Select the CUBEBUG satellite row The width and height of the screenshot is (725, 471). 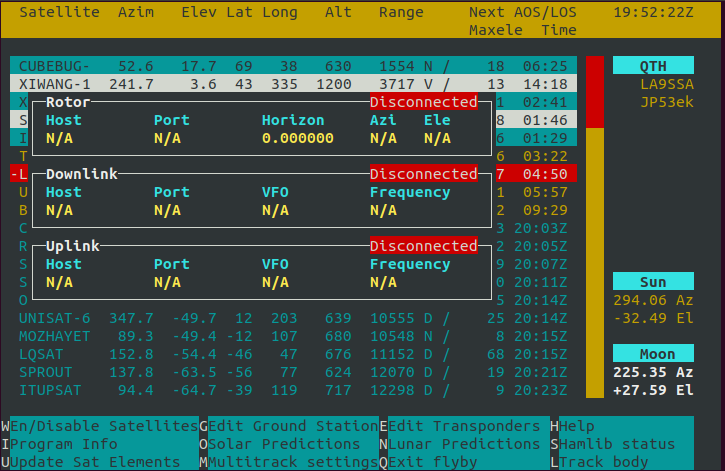coord(290,66)
